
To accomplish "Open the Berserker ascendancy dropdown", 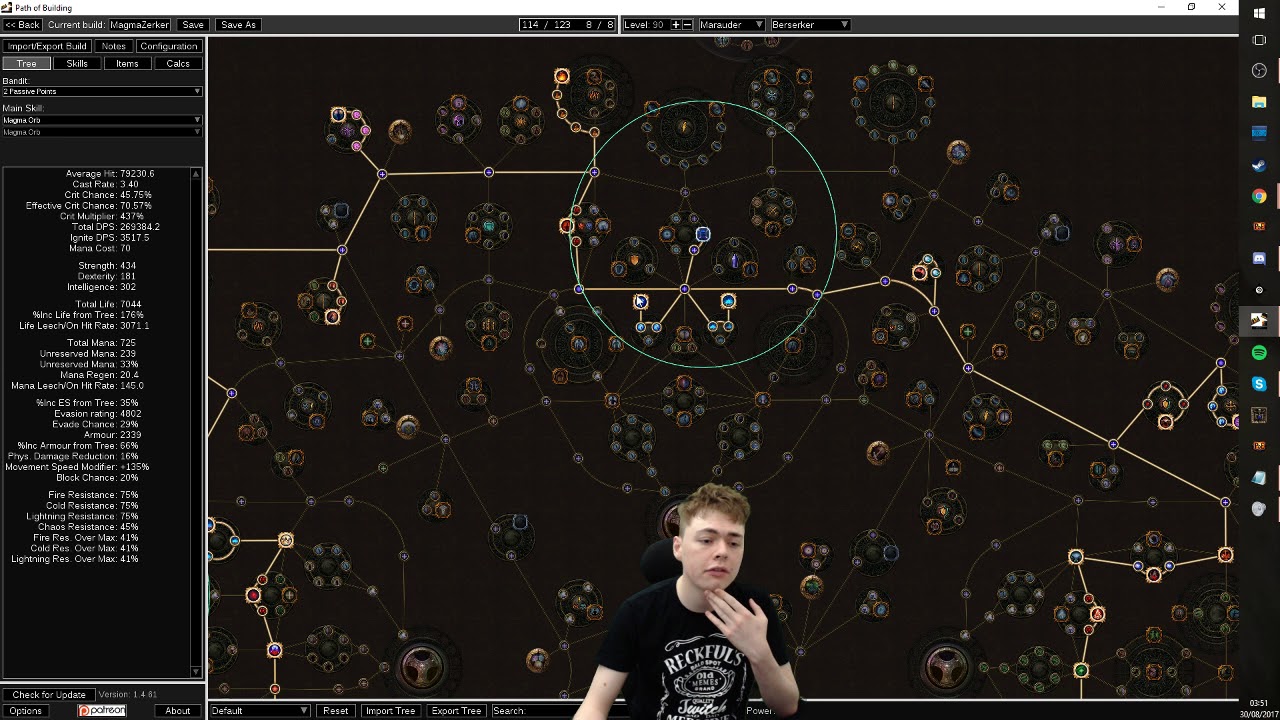I will pos(810,24).
